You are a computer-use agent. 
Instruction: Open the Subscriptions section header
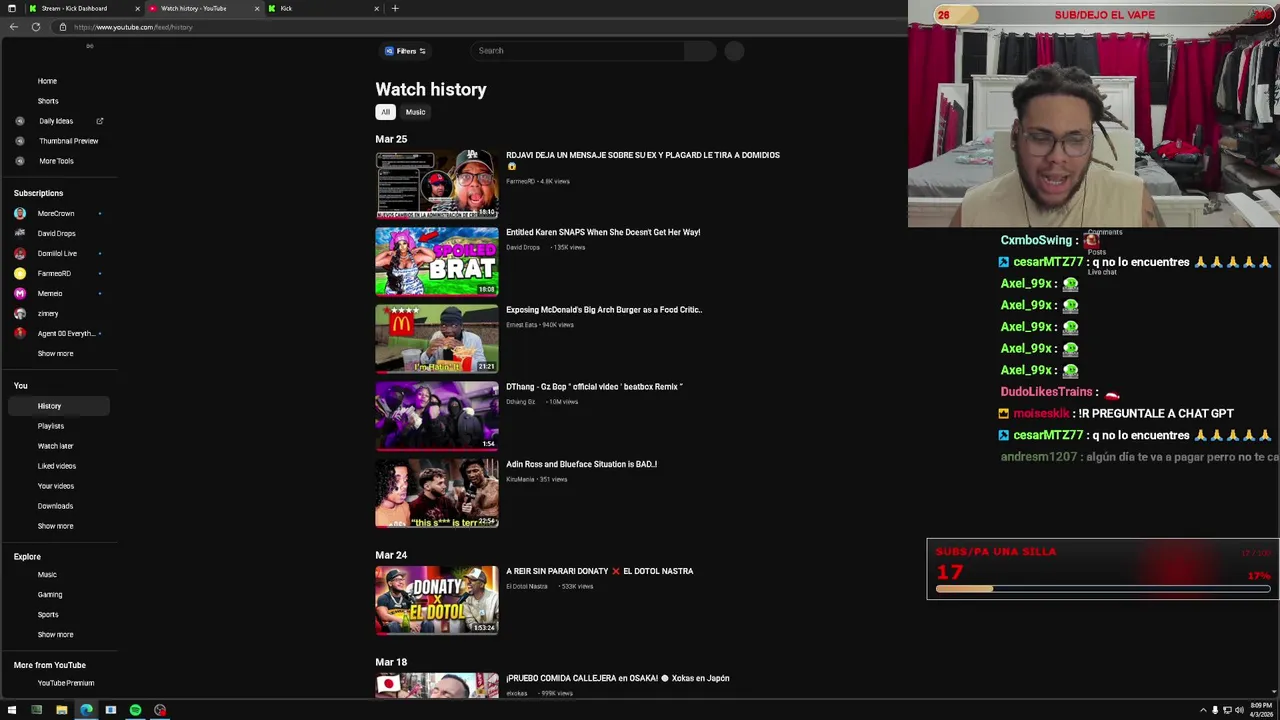click(38, 193)
